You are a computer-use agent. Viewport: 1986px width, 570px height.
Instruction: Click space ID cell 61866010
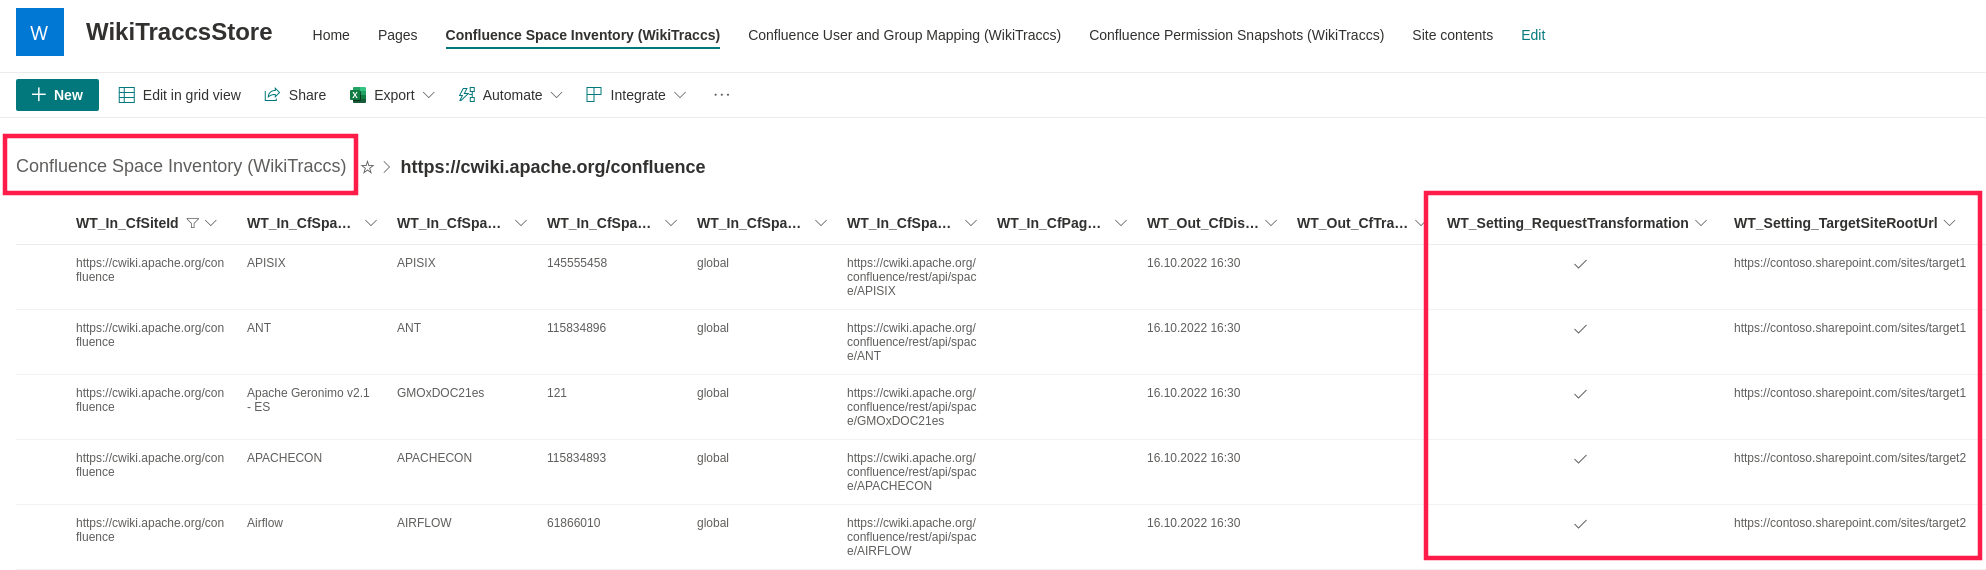click(x=574, y=523)
